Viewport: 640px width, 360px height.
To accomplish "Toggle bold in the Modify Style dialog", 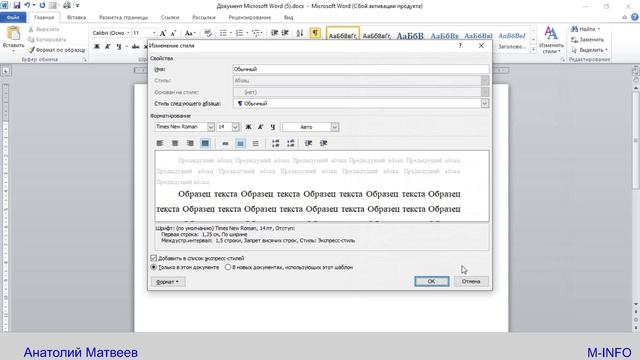I will tap(248, 127).
